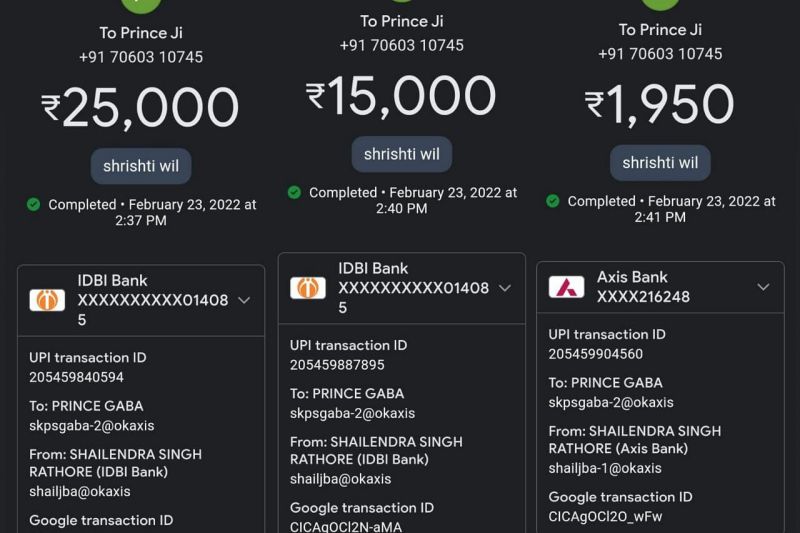Select UPI transaction ID 205459840594
Image resolution: width=800 pixels, height=533 pixels.
point(76,377)
